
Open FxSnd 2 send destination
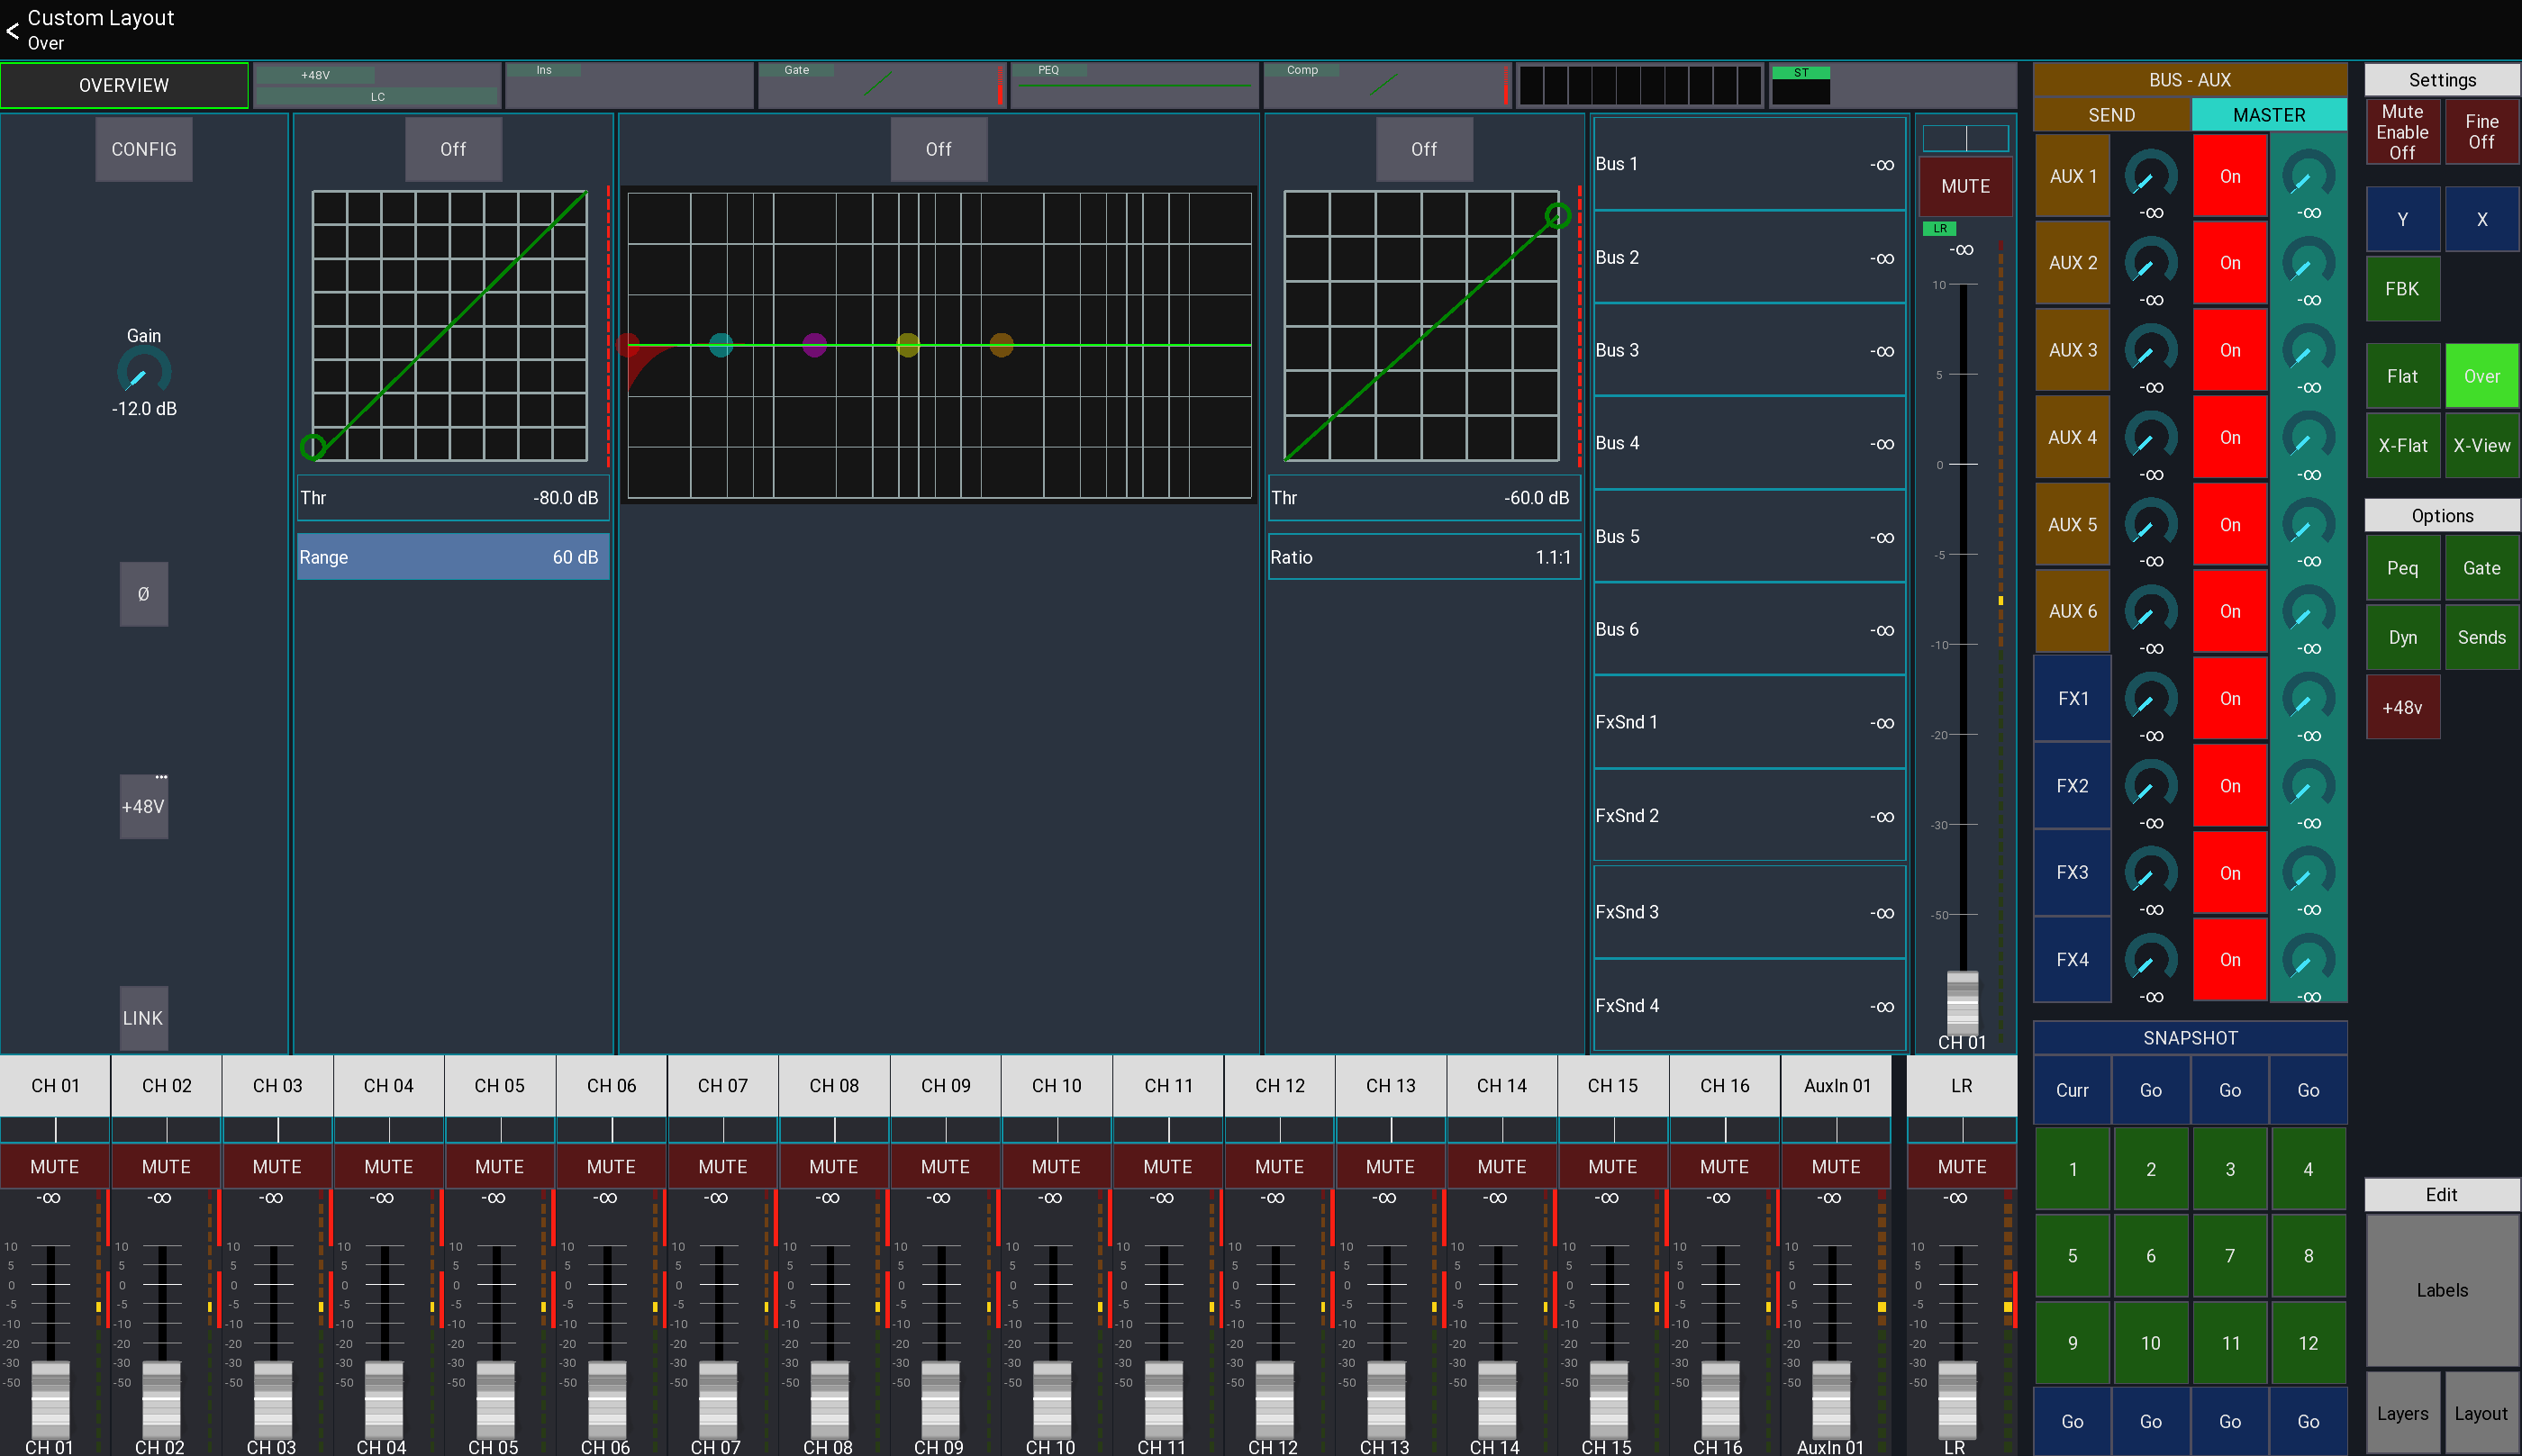[1748, 815]
